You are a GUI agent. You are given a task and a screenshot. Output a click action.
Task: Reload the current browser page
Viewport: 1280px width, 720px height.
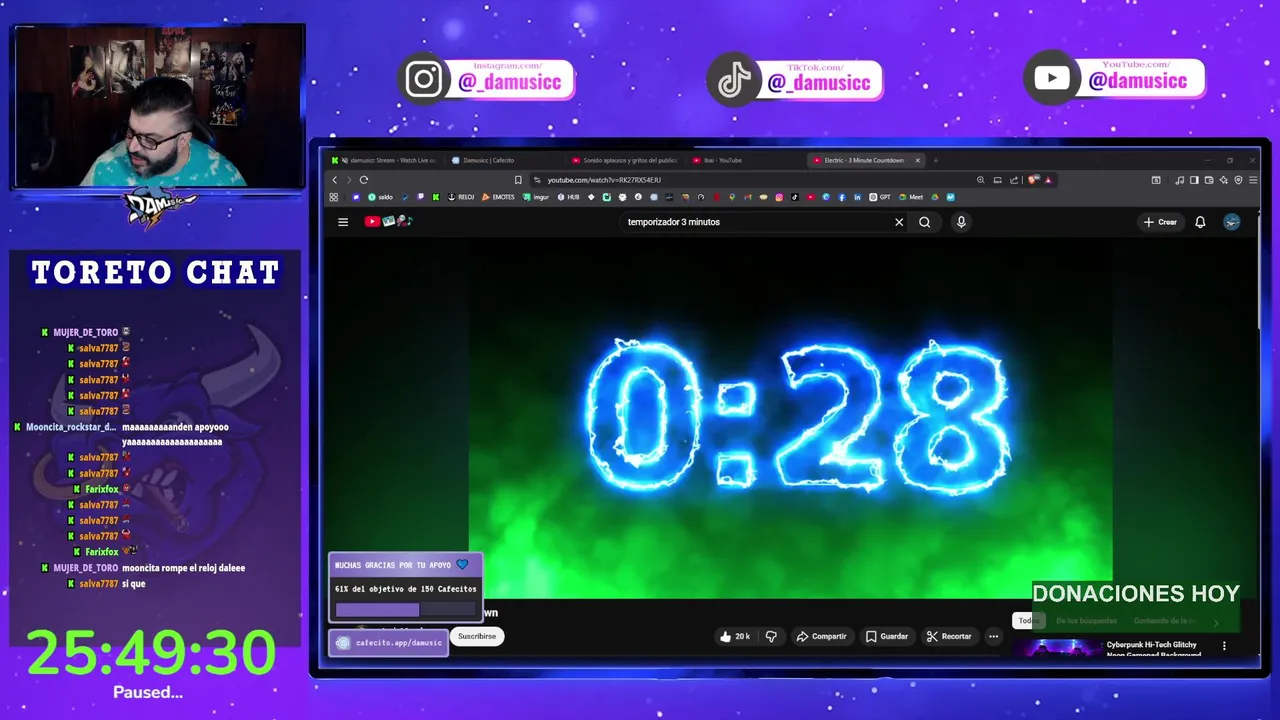(x=364, y=180)
